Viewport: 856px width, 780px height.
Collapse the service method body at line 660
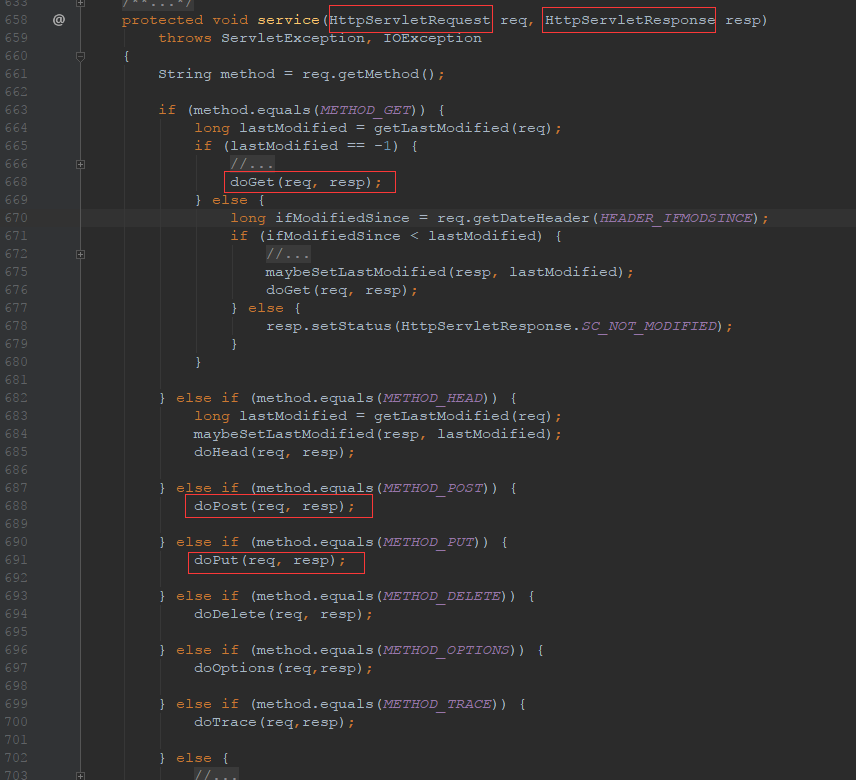pyautogui.click(x=80, y=56)
